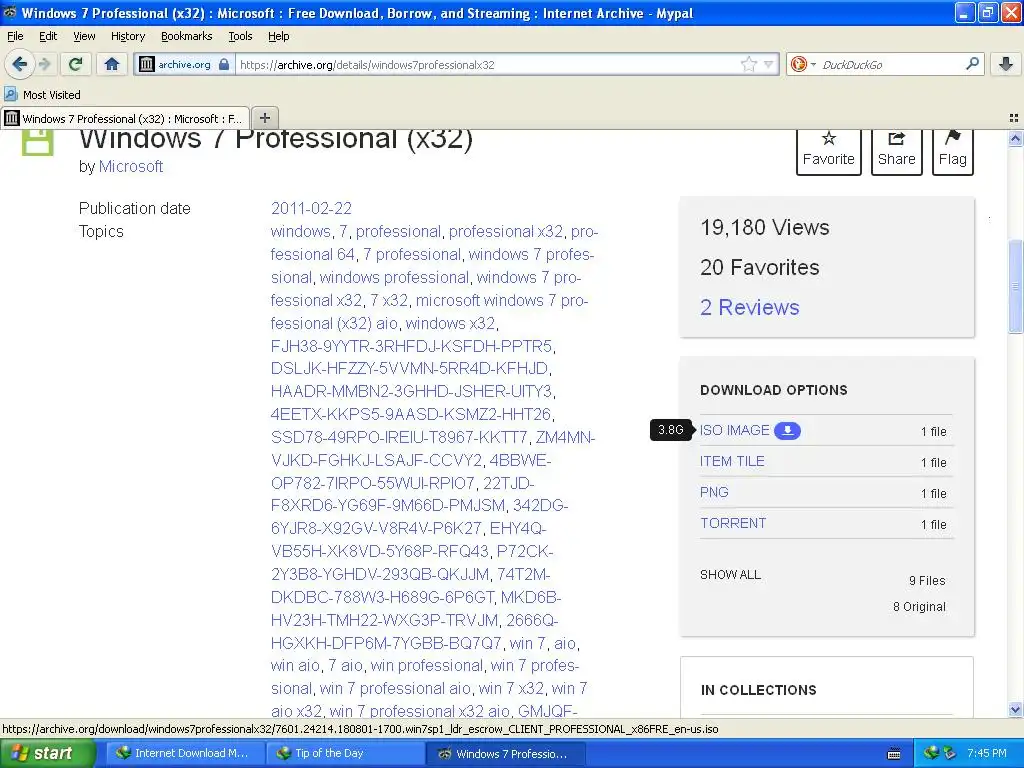Click the DSLJK-HFZZY-5VVMN-5RR4D-KFHJD topic
The image size is (1024, 768).
pos(409,368)
